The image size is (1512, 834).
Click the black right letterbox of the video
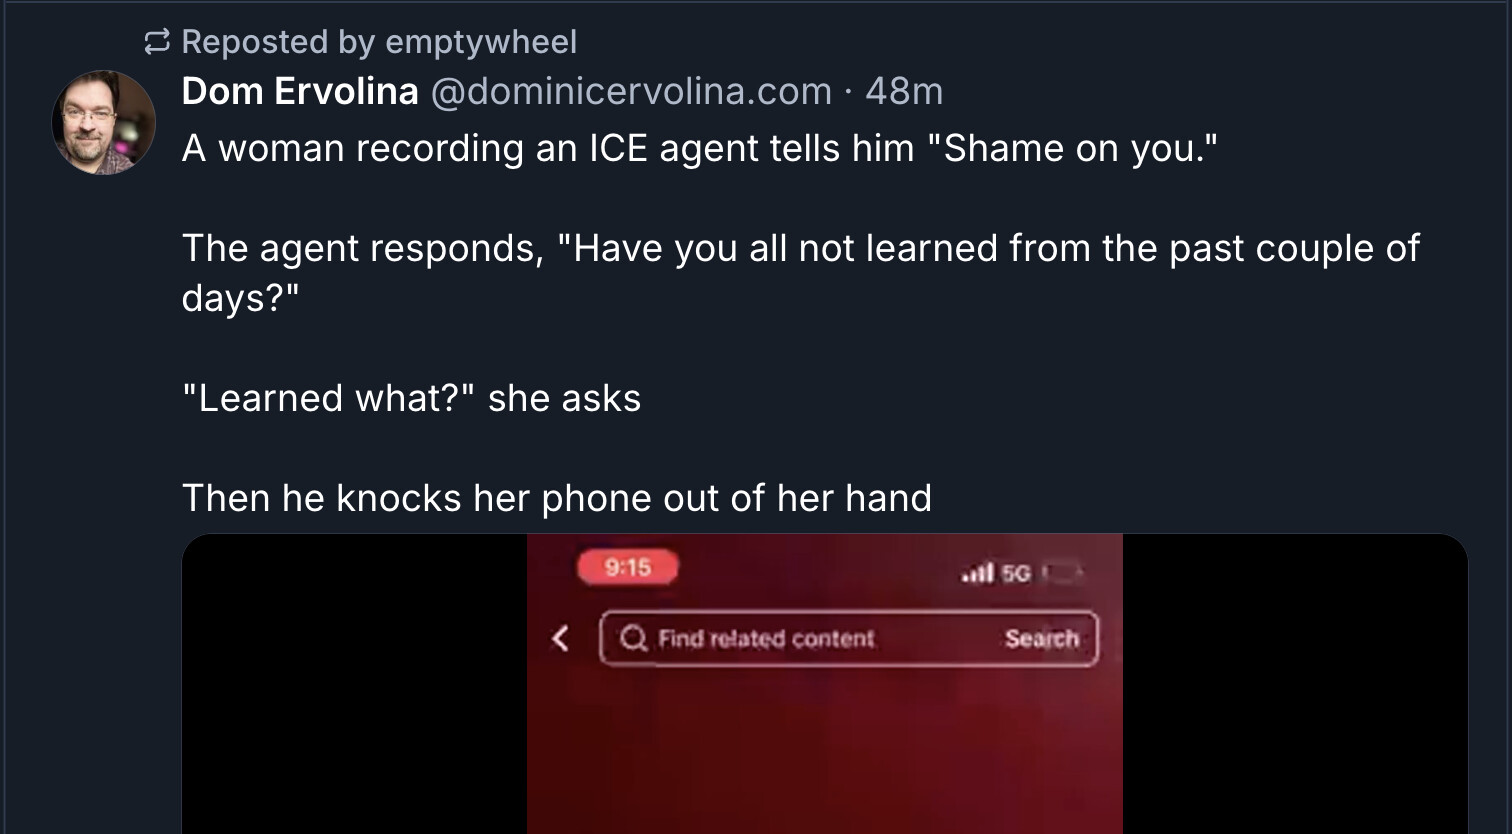[x=1295, y=684]
